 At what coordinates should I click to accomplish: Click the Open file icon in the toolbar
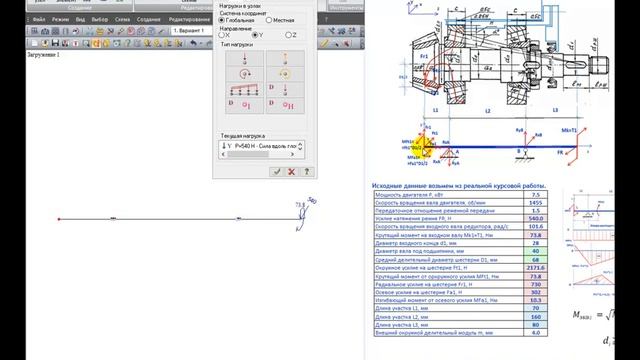44,43
